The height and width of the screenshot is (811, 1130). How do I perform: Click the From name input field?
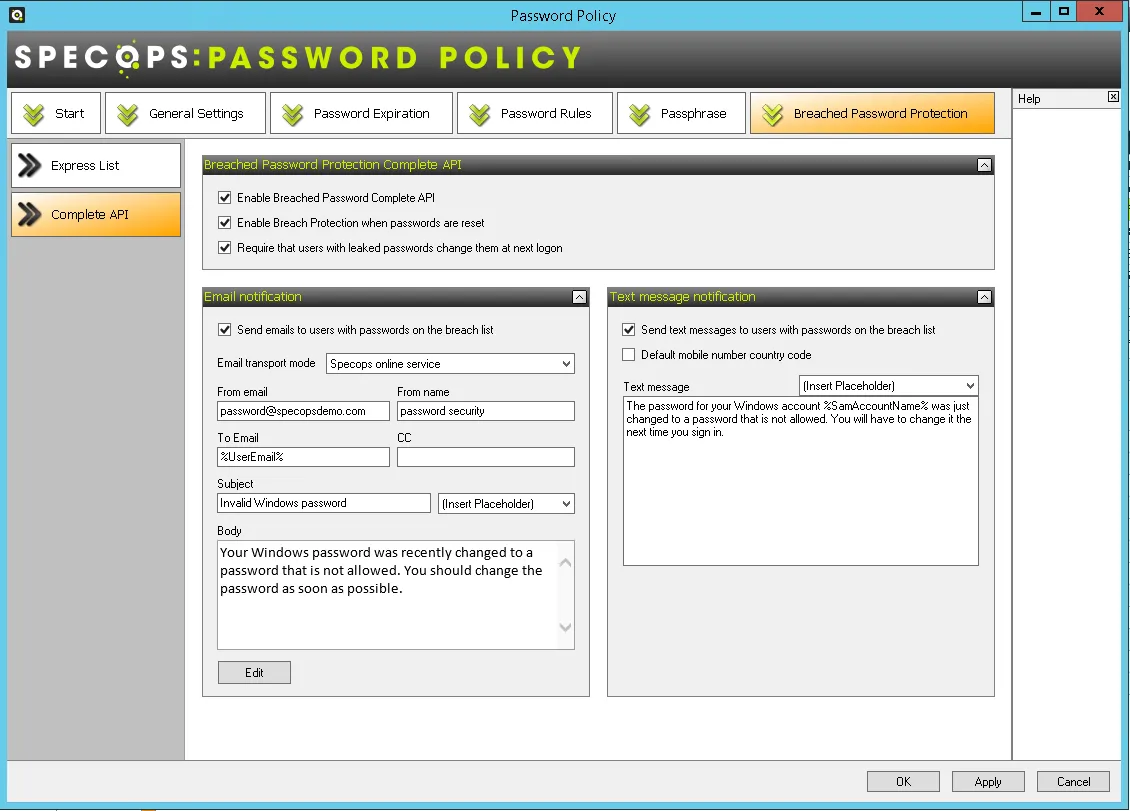[486, 411]
